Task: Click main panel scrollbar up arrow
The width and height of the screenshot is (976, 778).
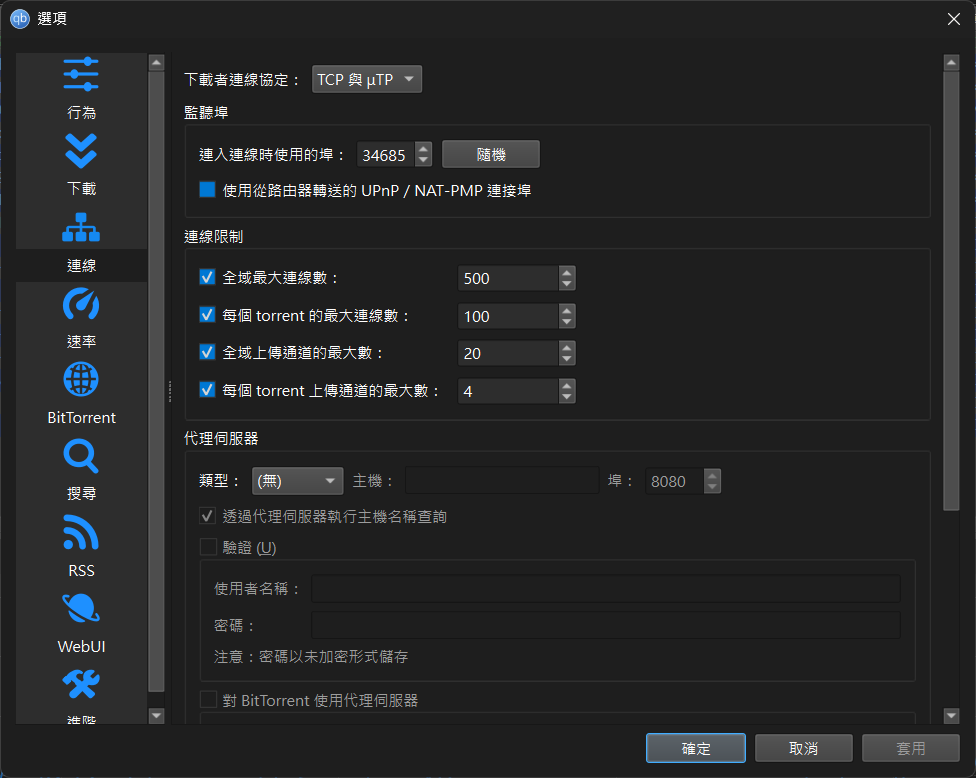Action: point(951,62)
